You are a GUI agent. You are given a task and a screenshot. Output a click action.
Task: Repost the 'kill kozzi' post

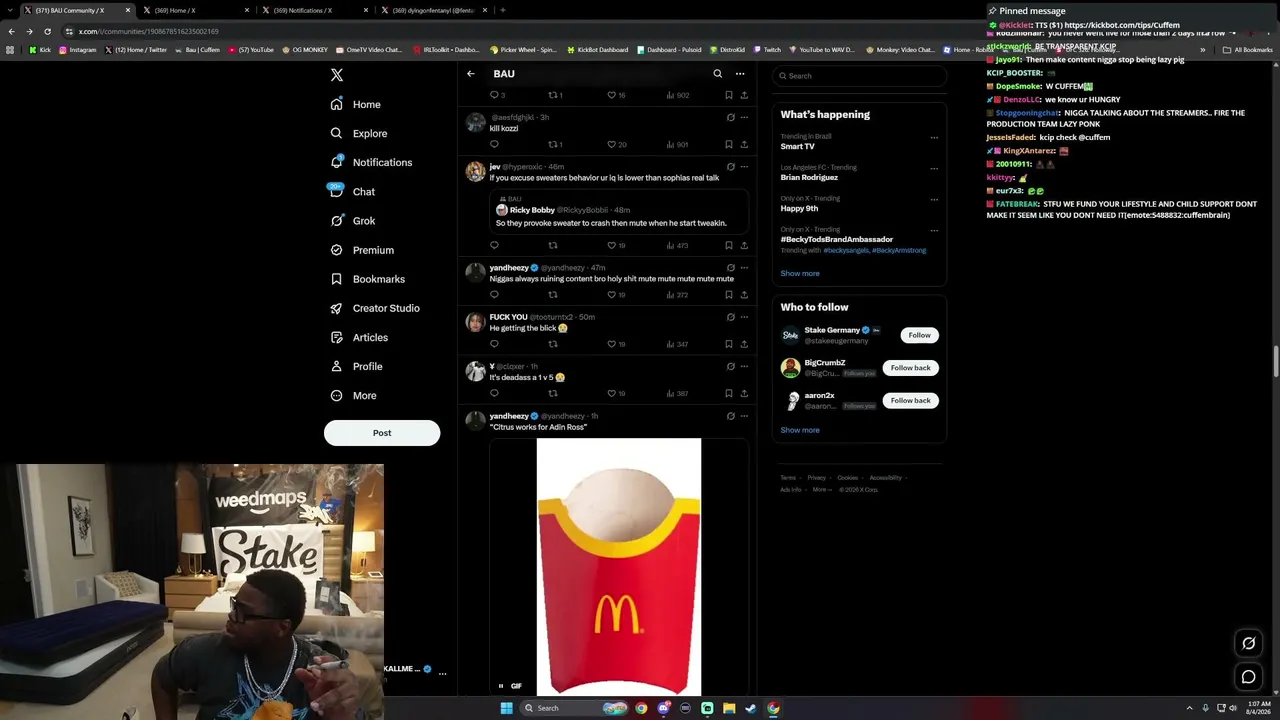point(555,144)
